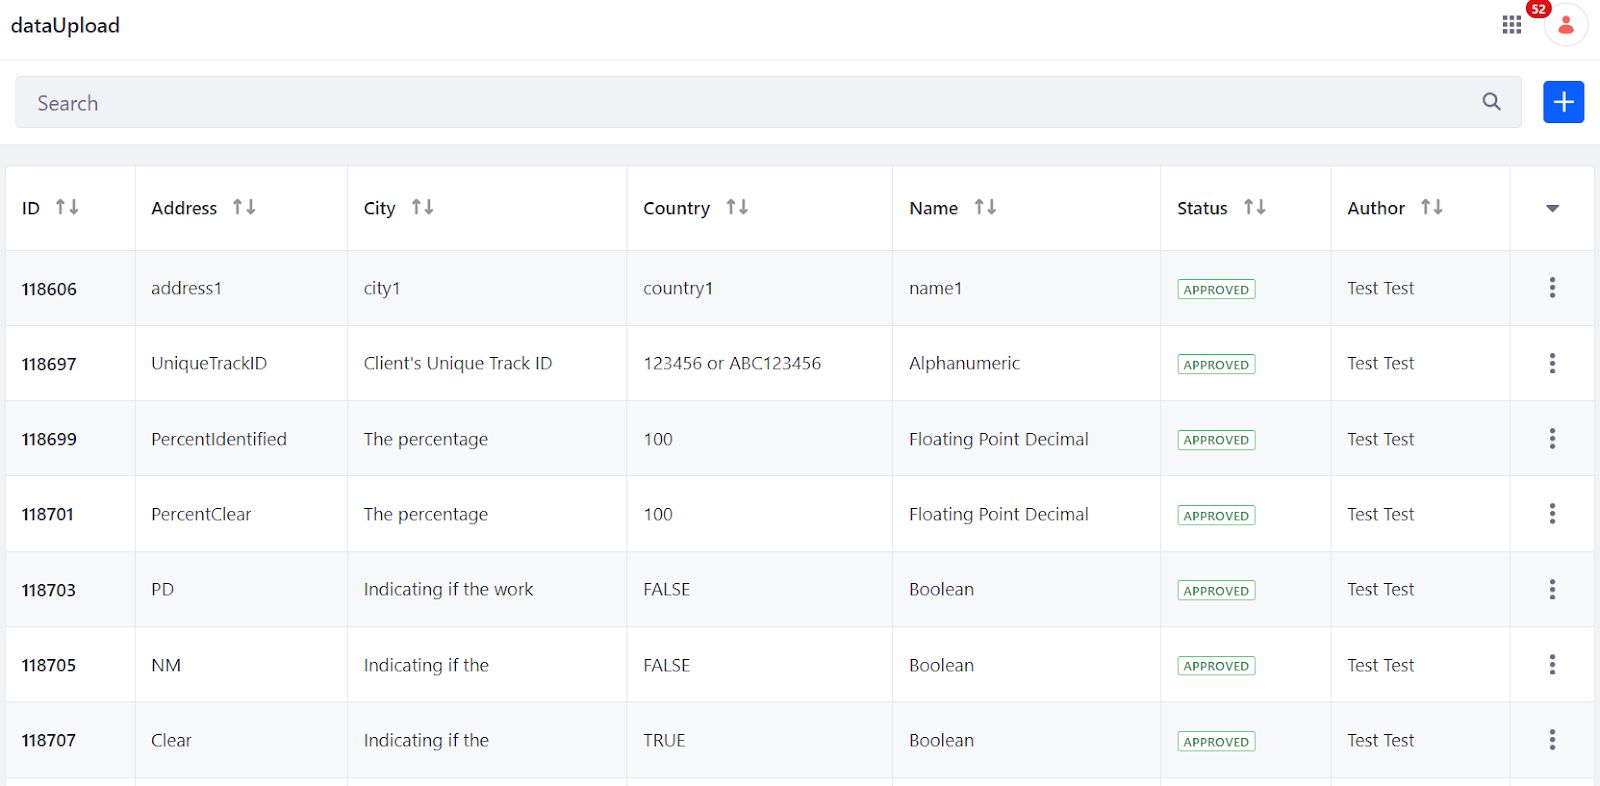Click APPROVED badge in row 118606

[1216, 289]
